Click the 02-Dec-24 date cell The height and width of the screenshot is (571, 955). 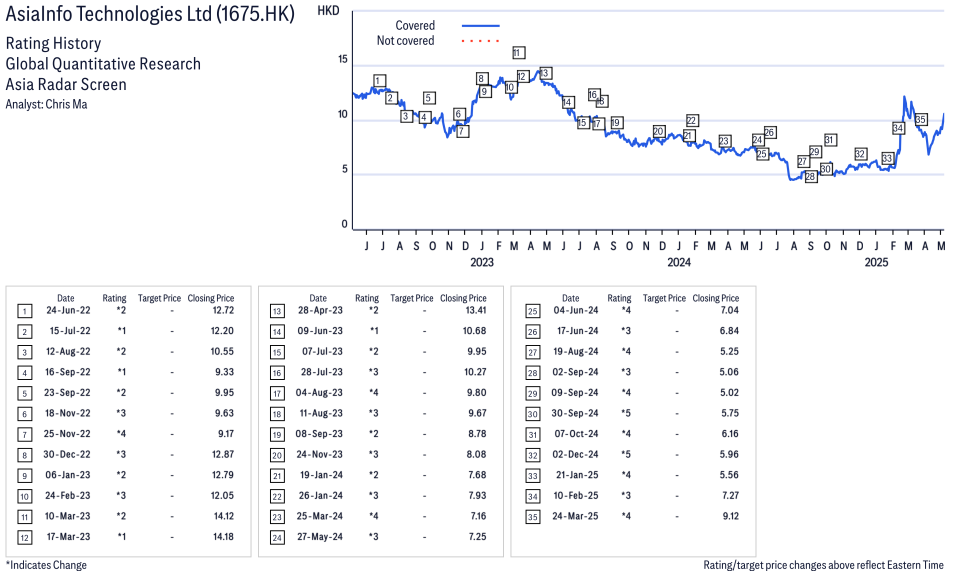coord(576,455)
